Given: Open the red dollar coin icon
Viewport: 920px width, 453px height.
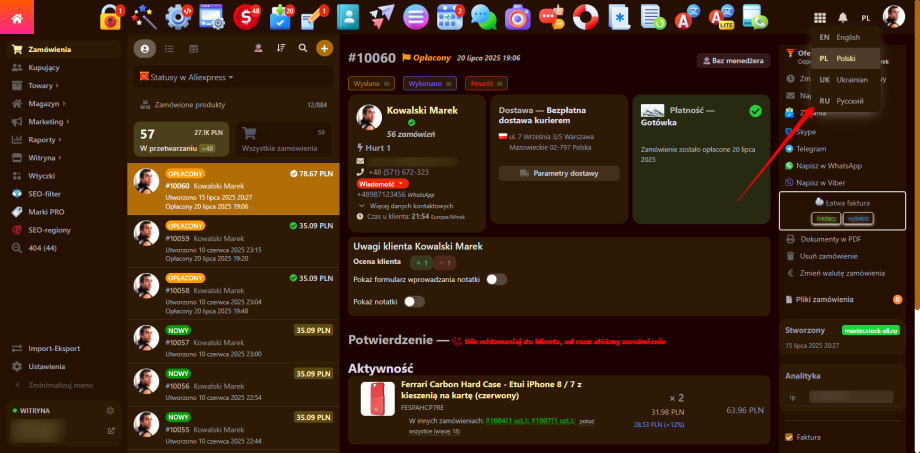Looking at the screenshot, I should (x=246, y=17).
